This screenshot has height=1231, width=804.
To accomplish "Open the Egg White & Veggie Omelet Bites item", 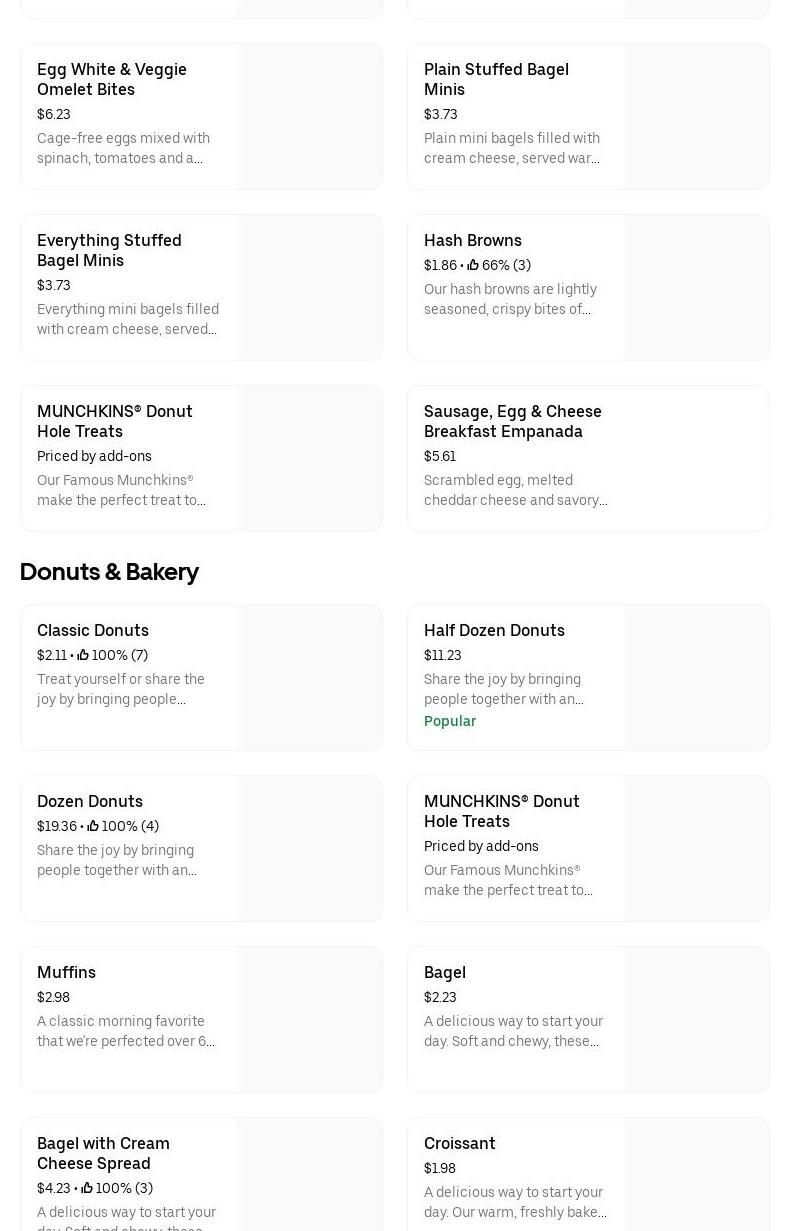I will coord(112,79).
